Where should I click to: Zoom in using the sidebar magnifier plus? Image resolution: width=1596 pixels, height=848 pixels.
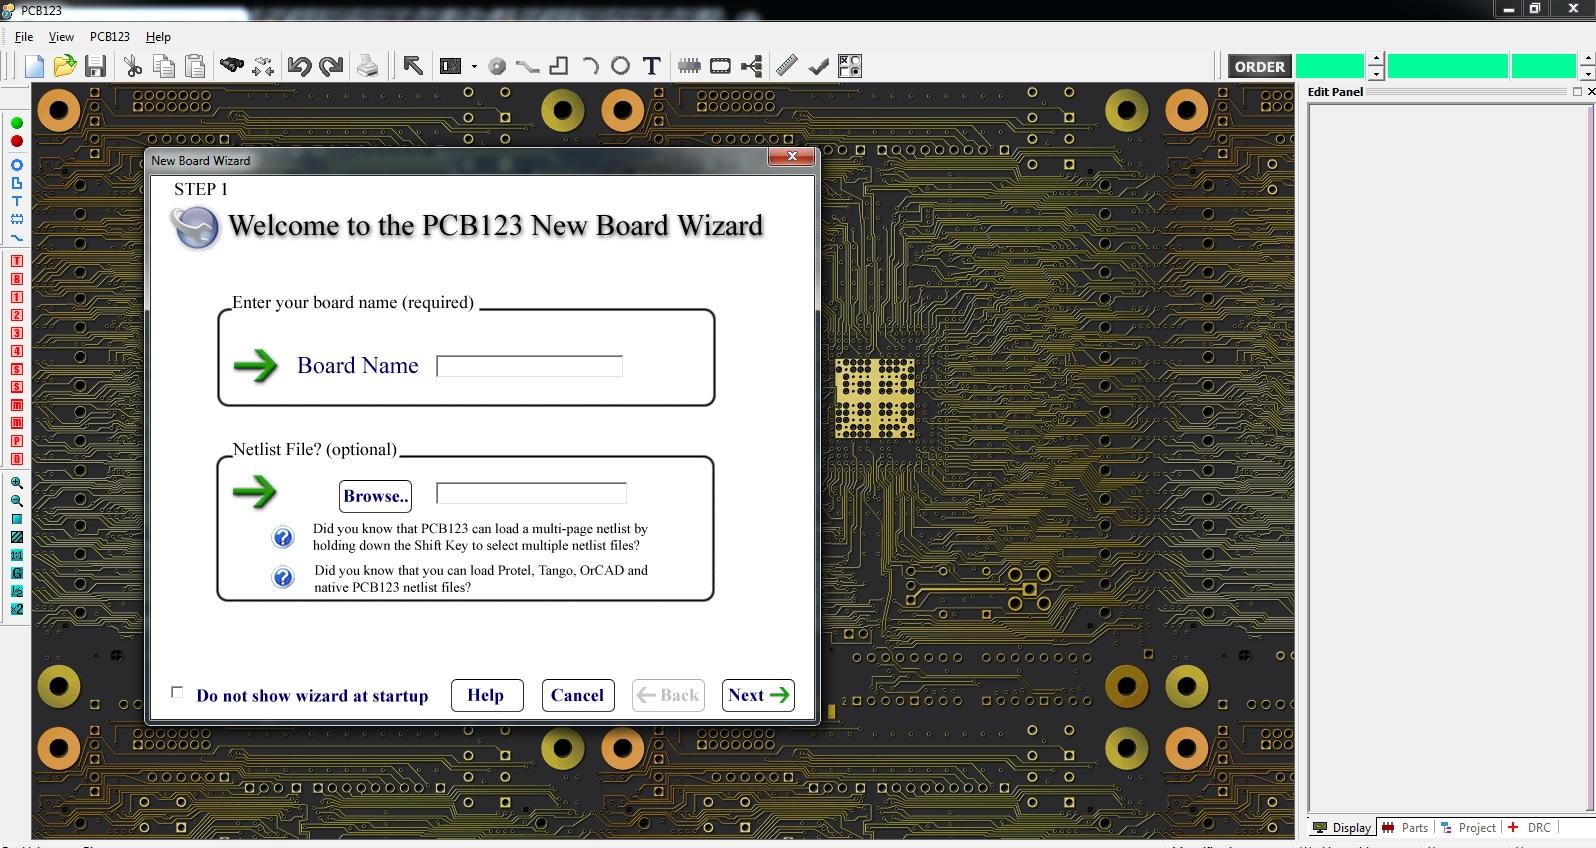click(17, 483)
